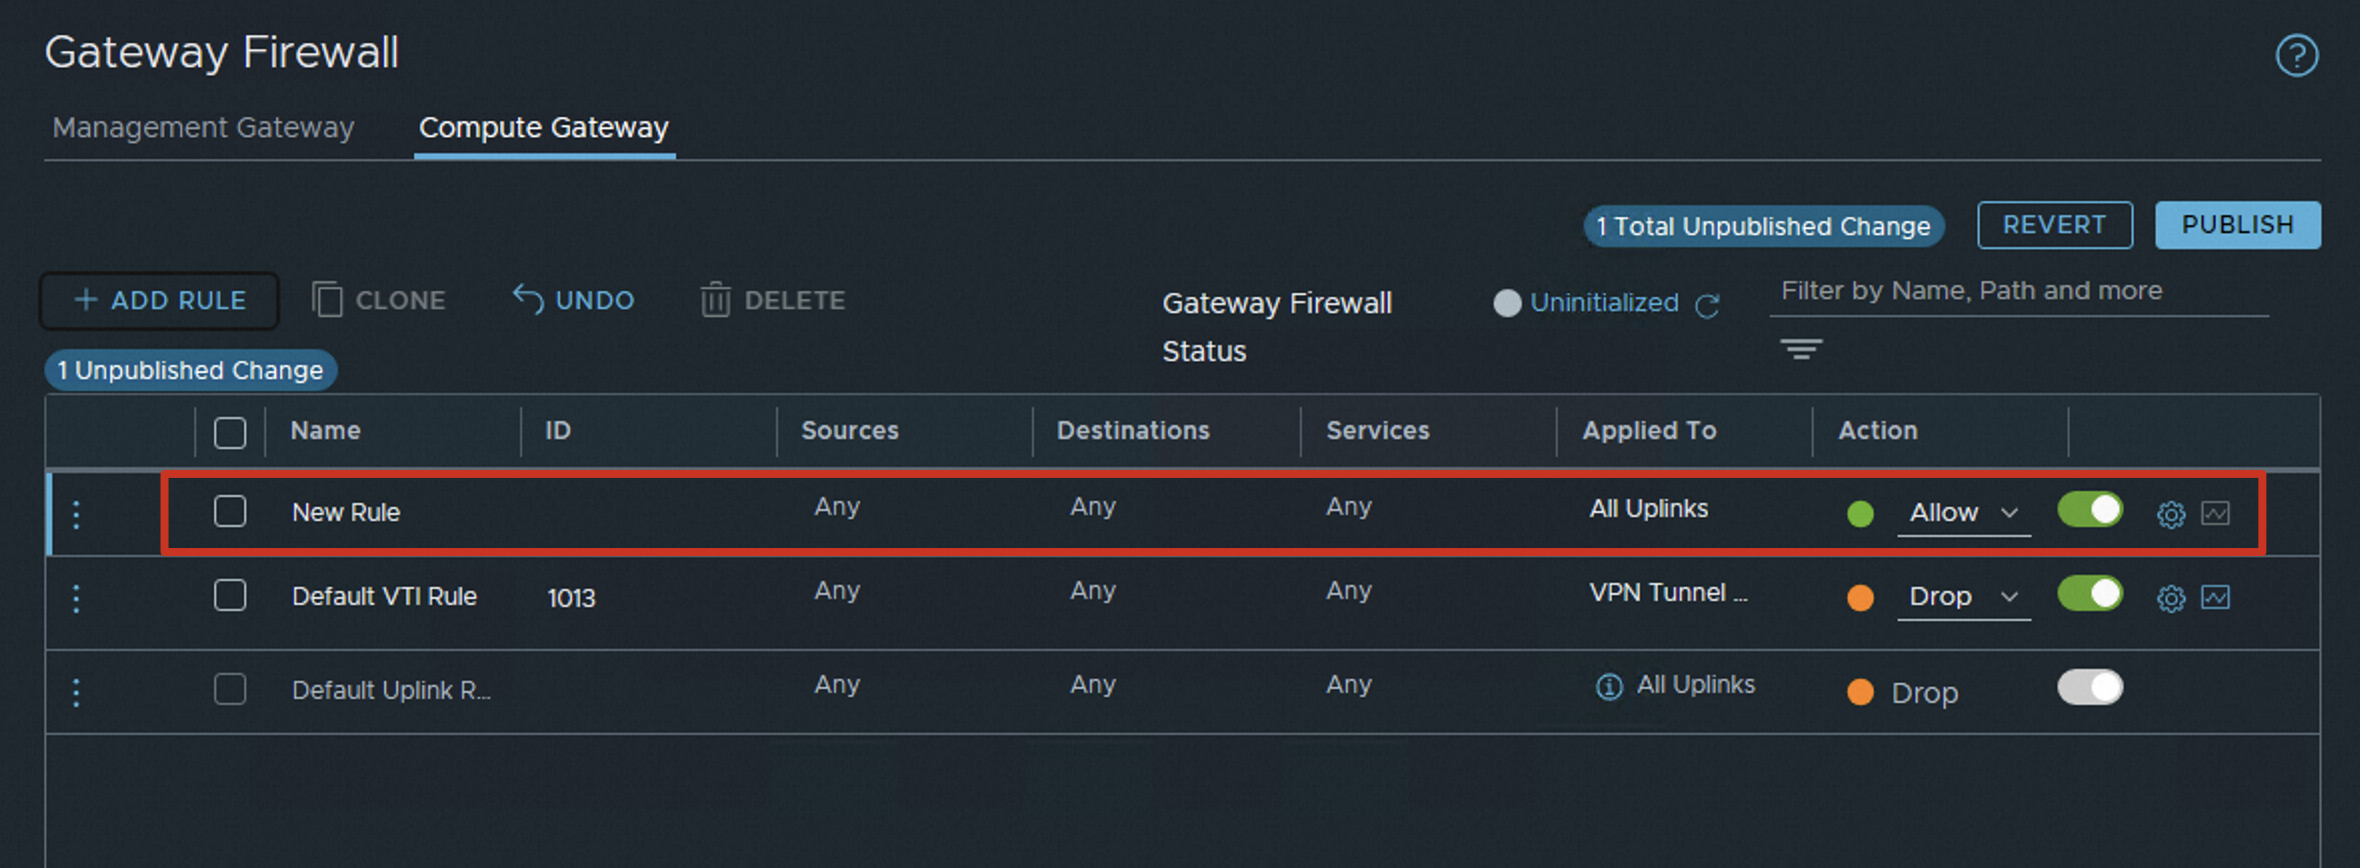Screen dimensions: 2360x868
Task: Select the Compute Gateway tab
Action: pos(543,128)
